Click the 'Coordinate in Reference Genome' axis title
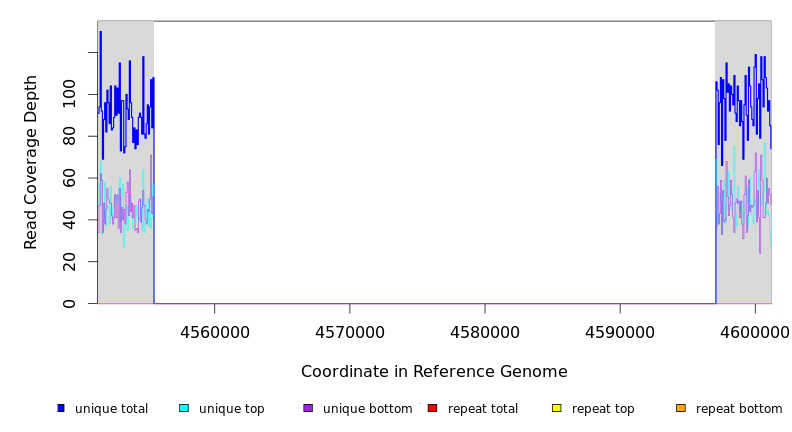The height and width of the screenshot is (432, 792). [434, 372]
